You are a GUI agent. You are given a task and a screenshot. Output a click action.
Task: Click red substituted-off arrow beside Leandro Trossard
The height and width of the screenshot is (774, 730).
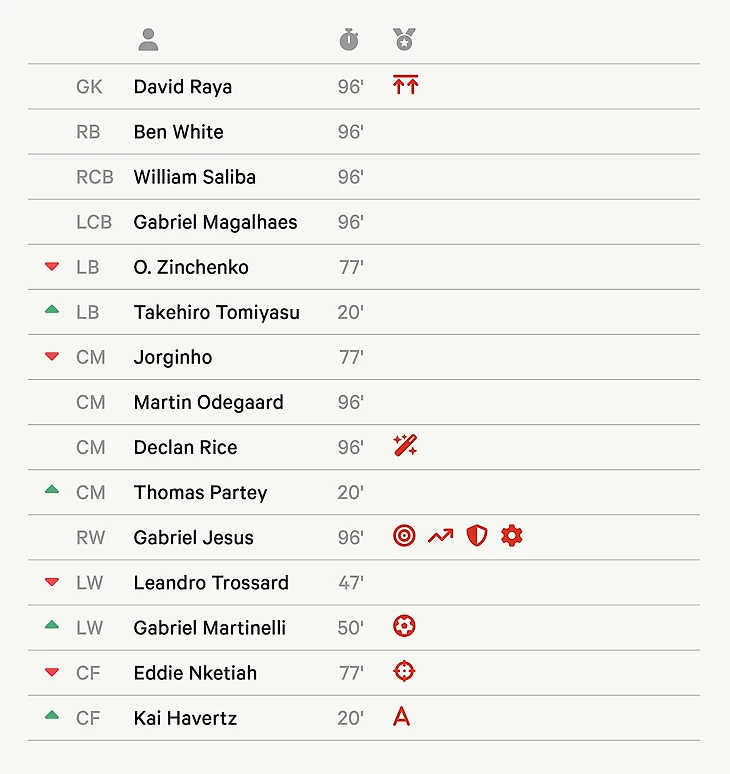click(52, 582)
